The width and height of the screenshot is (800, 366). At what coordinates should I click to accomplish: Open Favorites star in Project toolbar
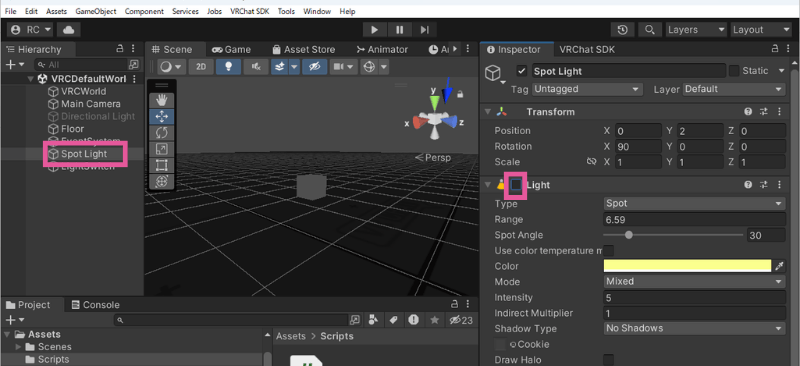tap(434, 320)
